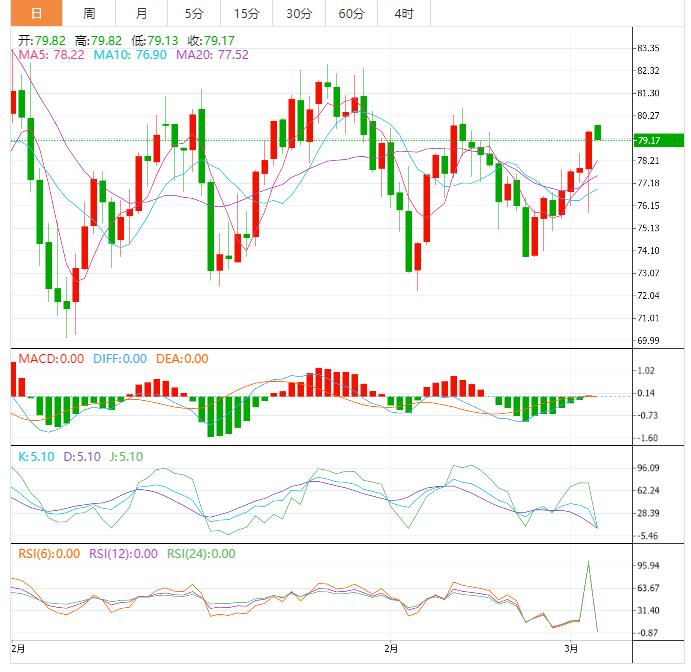Click the K:5.10 KDJ label
This screenshot has width=691, height=672.
(36, 457)
